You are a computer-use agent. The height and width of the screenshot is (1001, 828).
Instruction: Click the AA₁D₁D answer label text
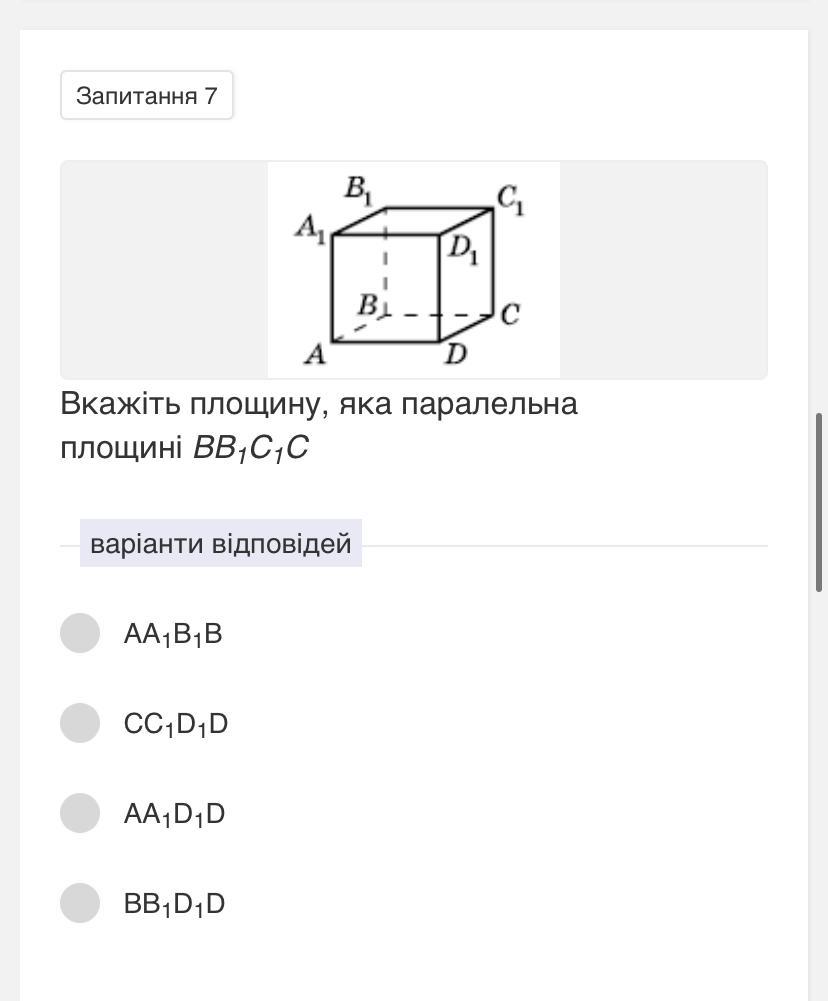[174, 815]
